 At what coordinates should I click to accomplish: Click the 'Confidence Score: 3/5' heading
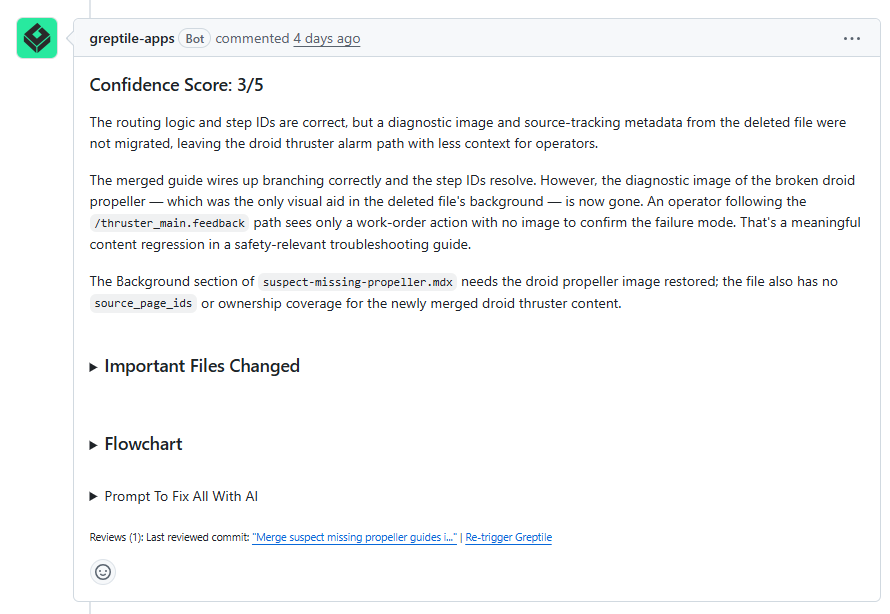(177, 85)
